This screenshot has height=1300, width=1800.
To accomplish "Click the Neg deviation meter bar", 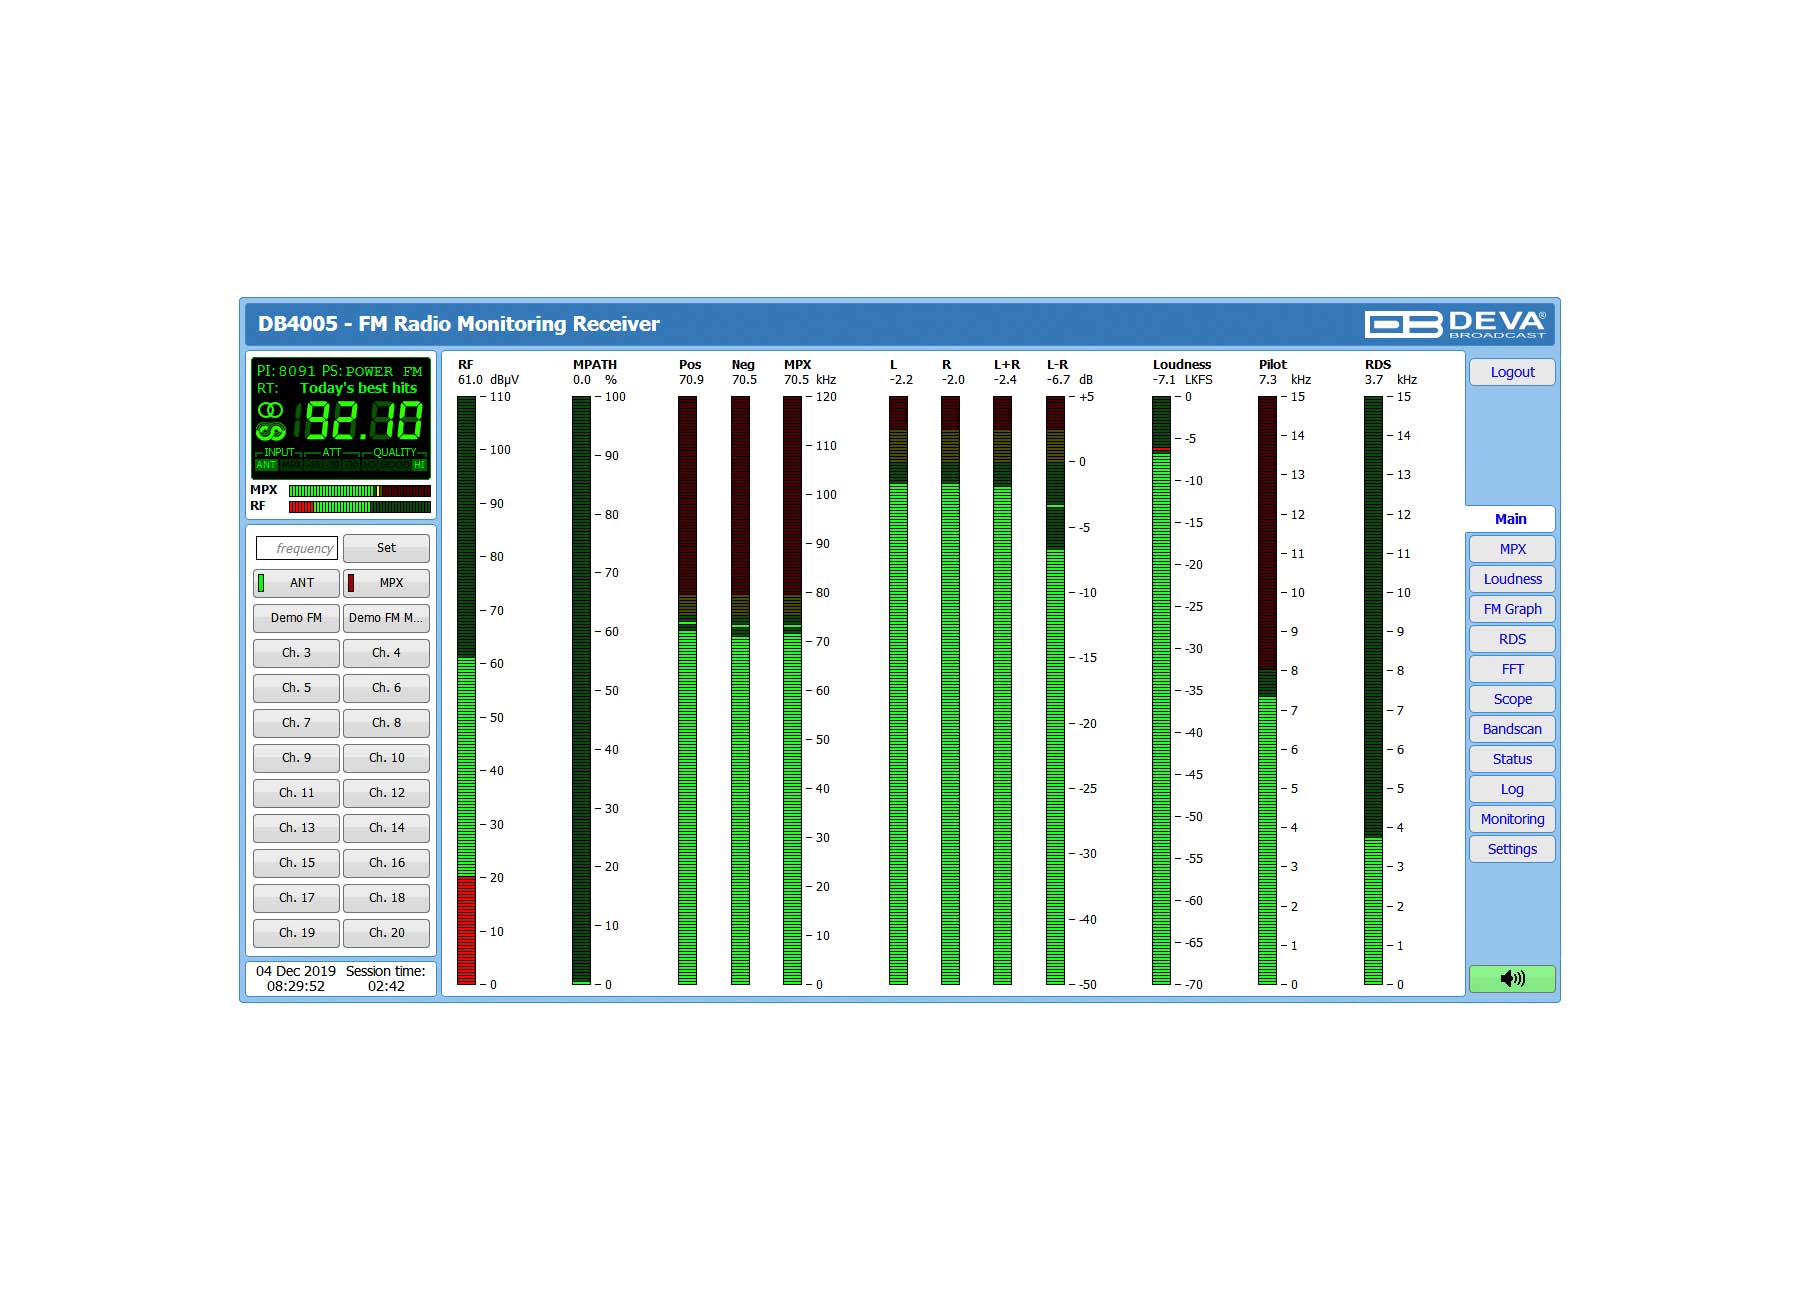I will pos(740,690).
